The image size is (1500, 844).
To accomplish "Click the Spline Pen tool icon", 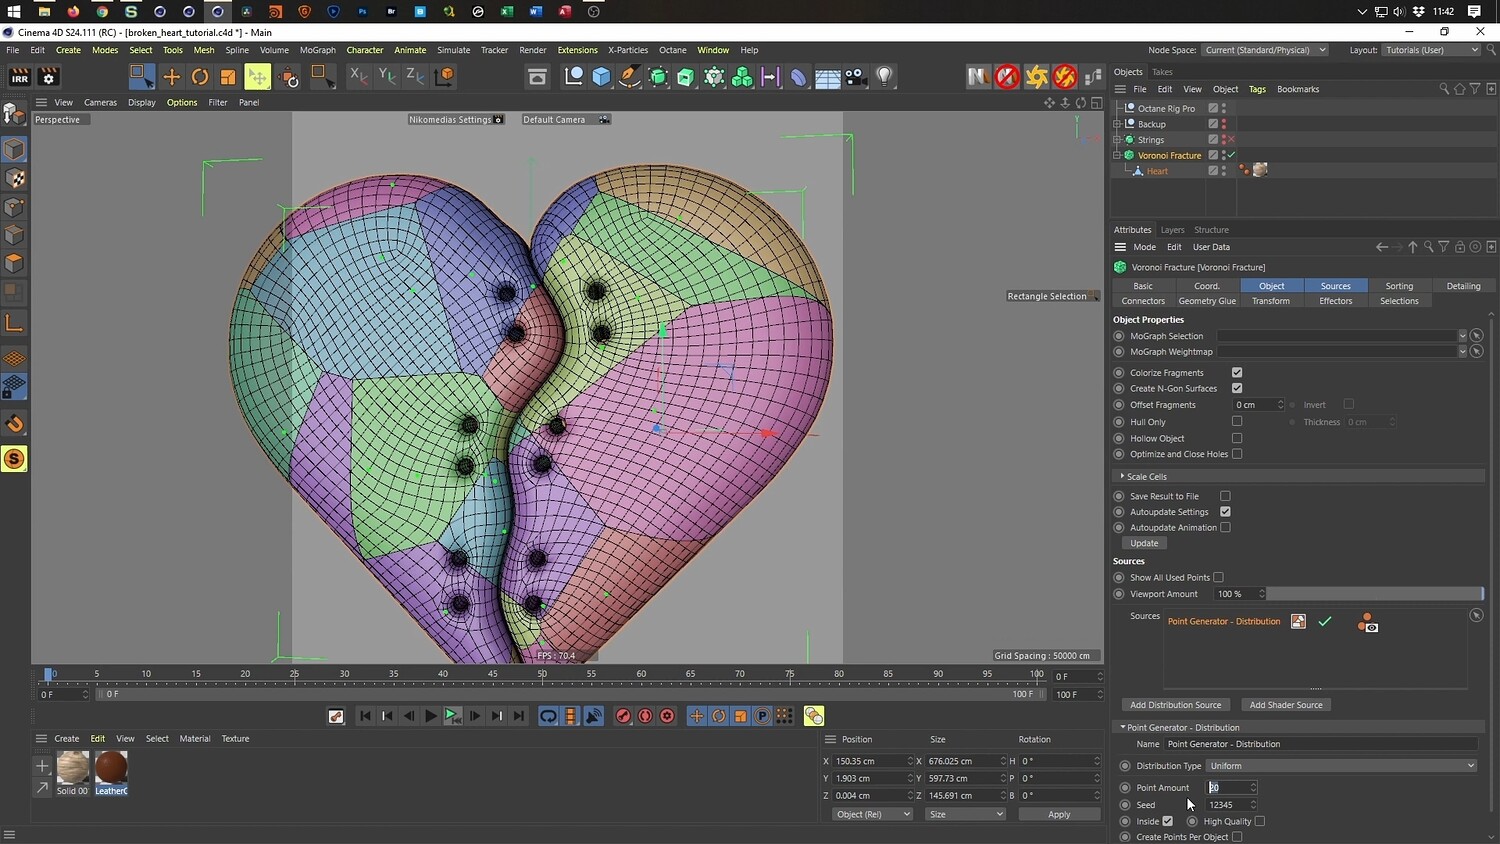I will click(x=629, y=77).
